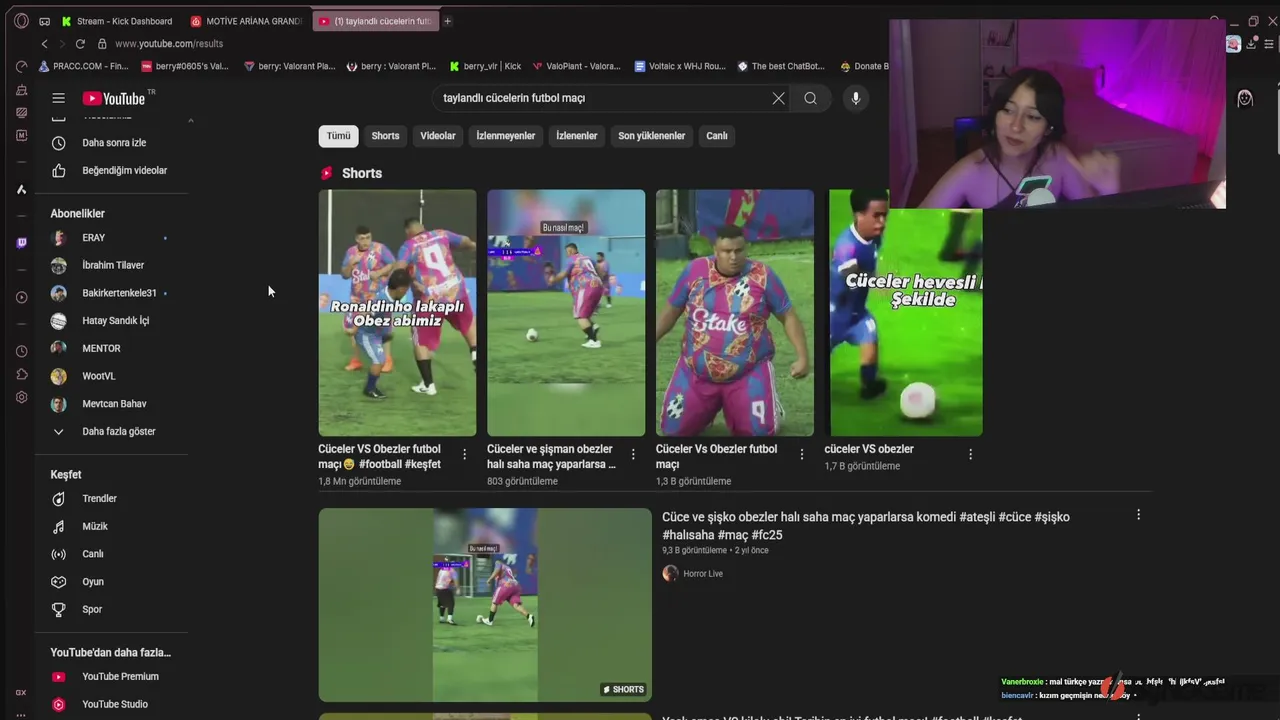This screenshot has height=720, width=1280.
Task: Open berry_vlr | Kick bookmark
Action: (x=486, y=66)
